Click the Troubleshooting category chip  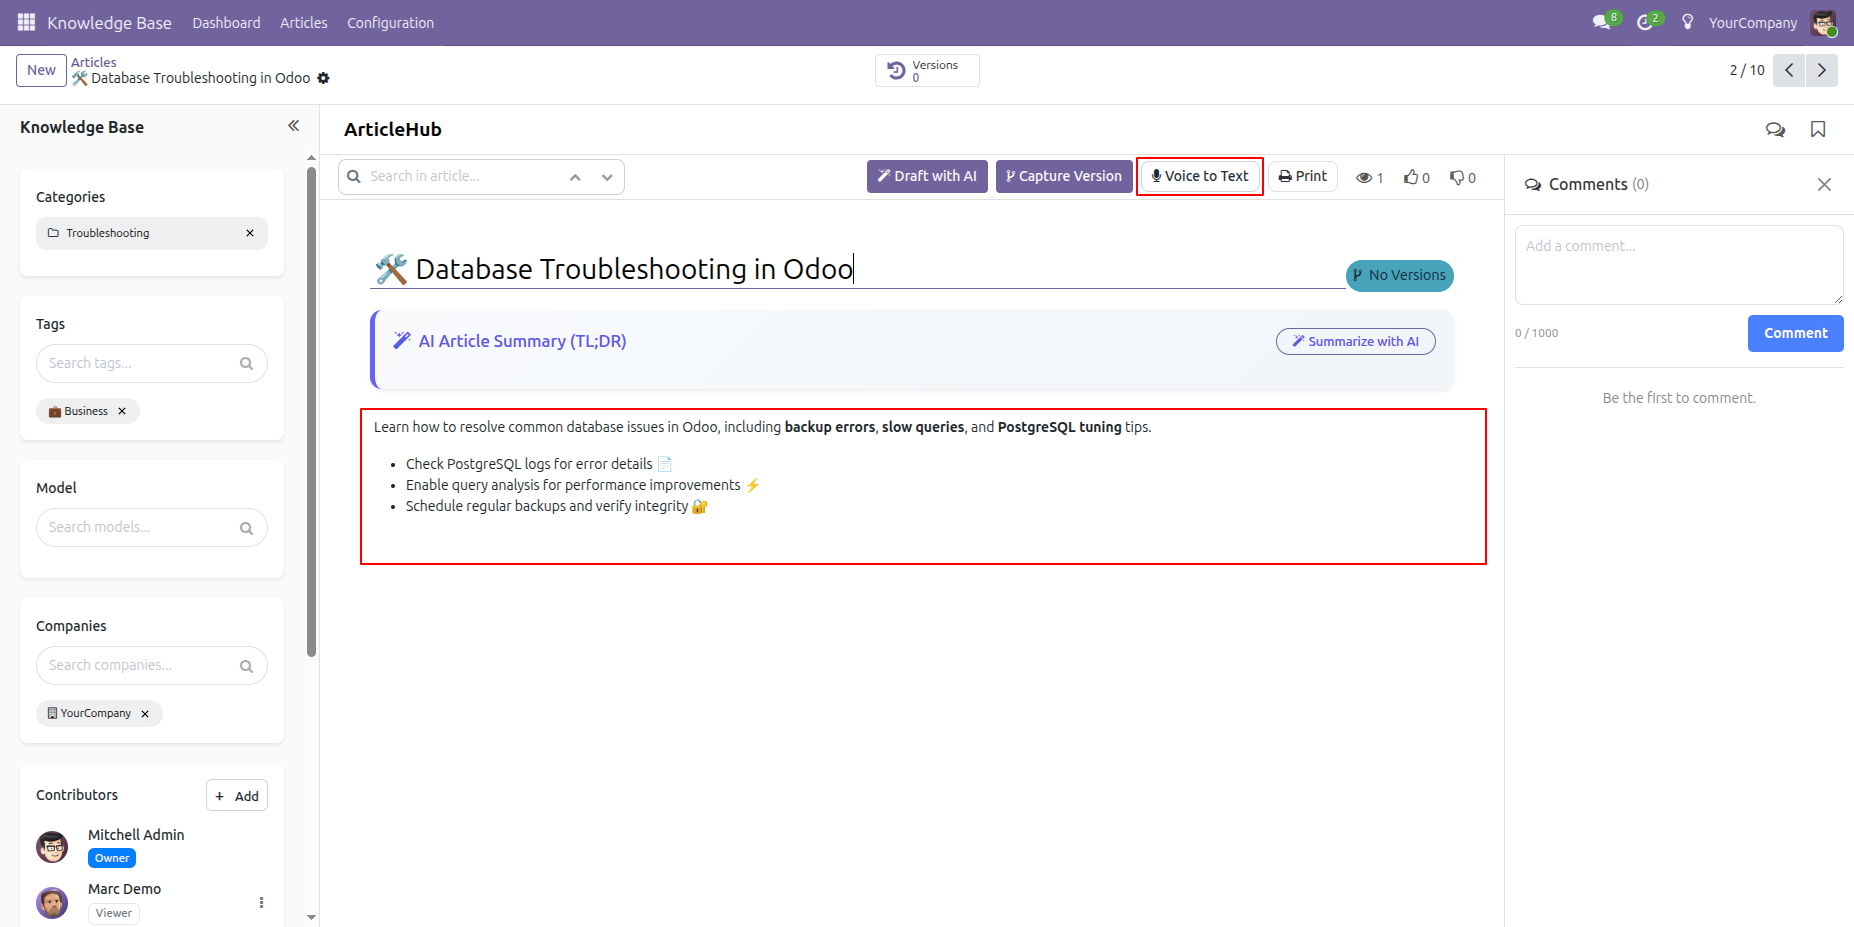pos(152,233)
